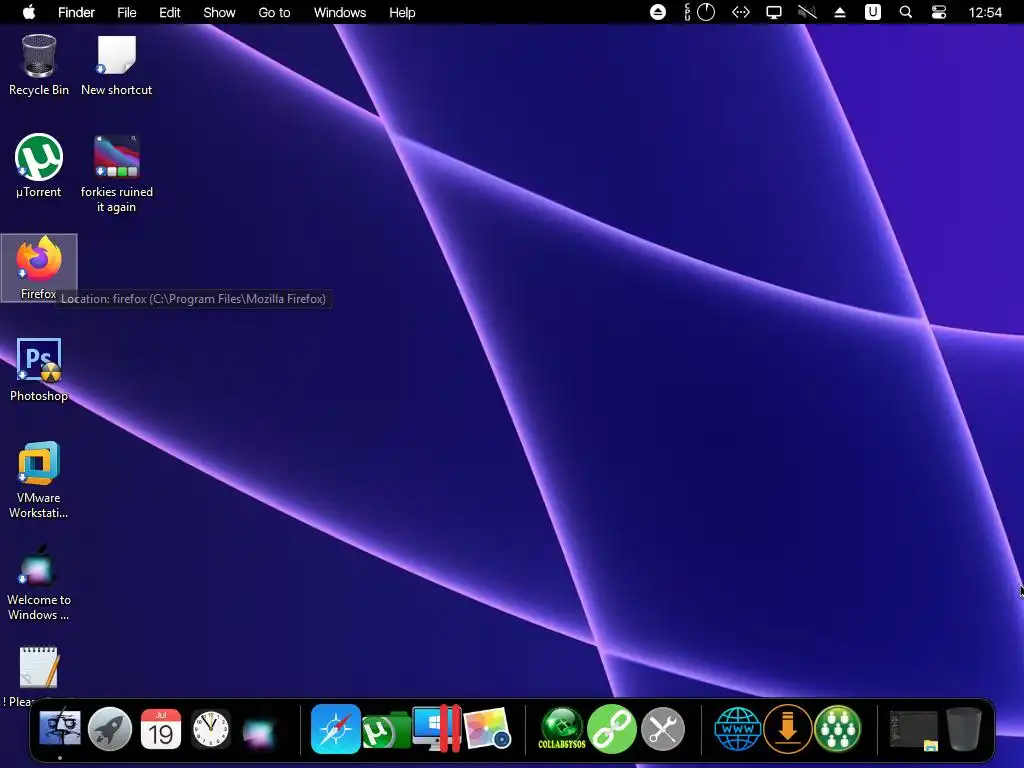The width and height of the screenshot is (1024, 768).
Task: Open the 'Go to' menu
Action: (x=274, y=12)
